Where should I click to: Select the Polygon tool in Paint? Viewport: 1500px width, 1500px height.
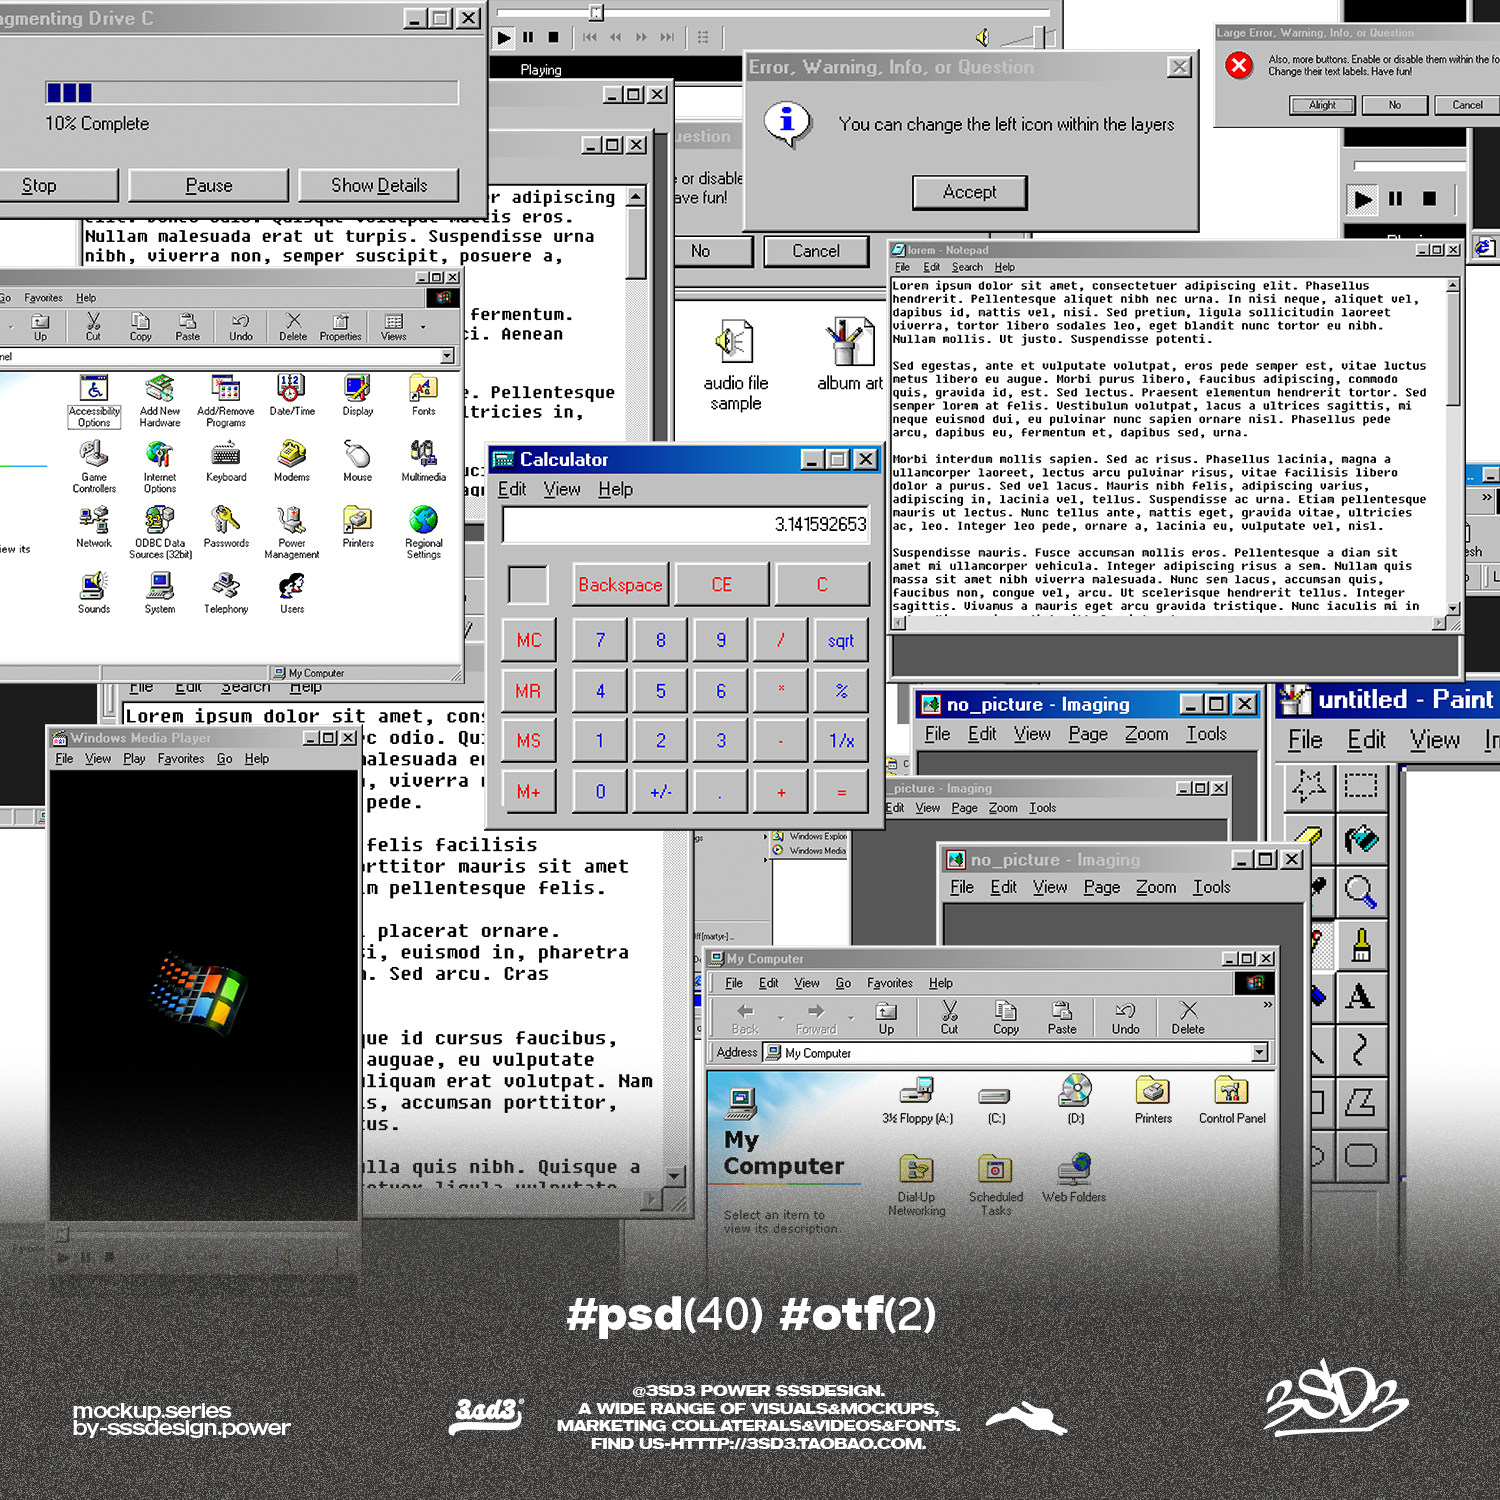1360,1102
